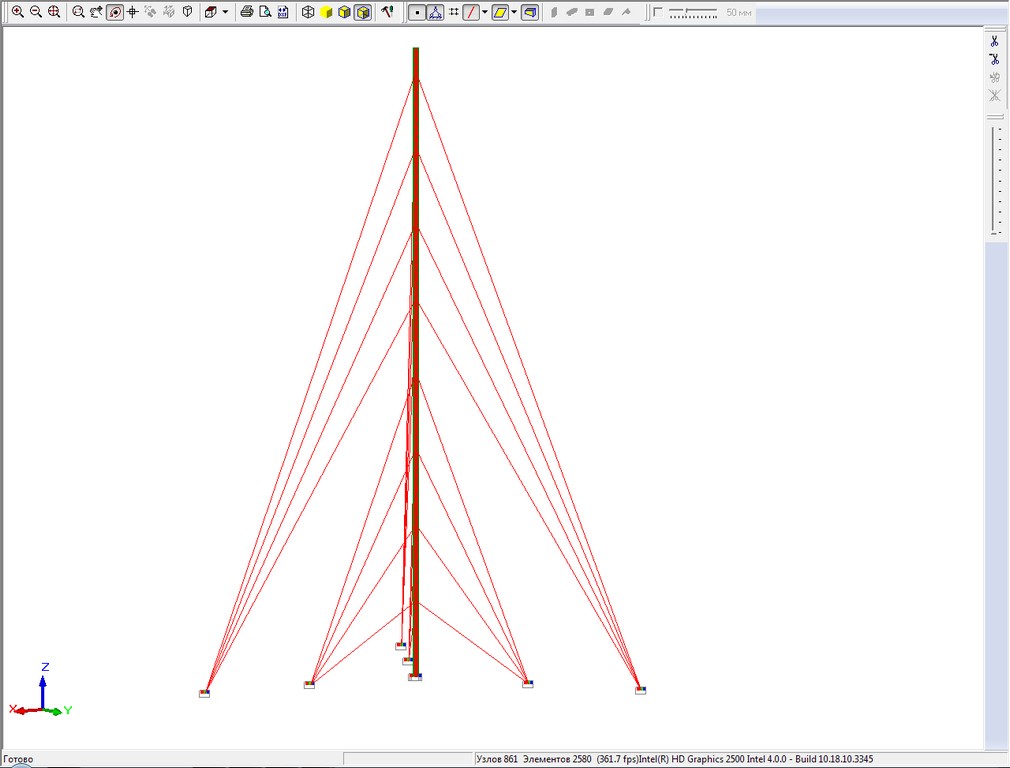The image size is (1010, 768).
Task: Click the 'Узлов 861' status text
Action: pyautogui.click(x=497, y=759)
